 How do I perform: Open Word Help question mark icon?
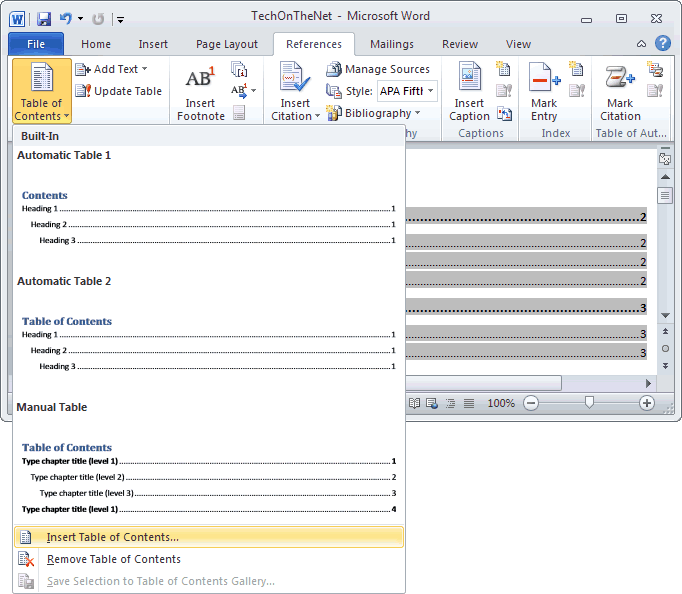(663, 43)
